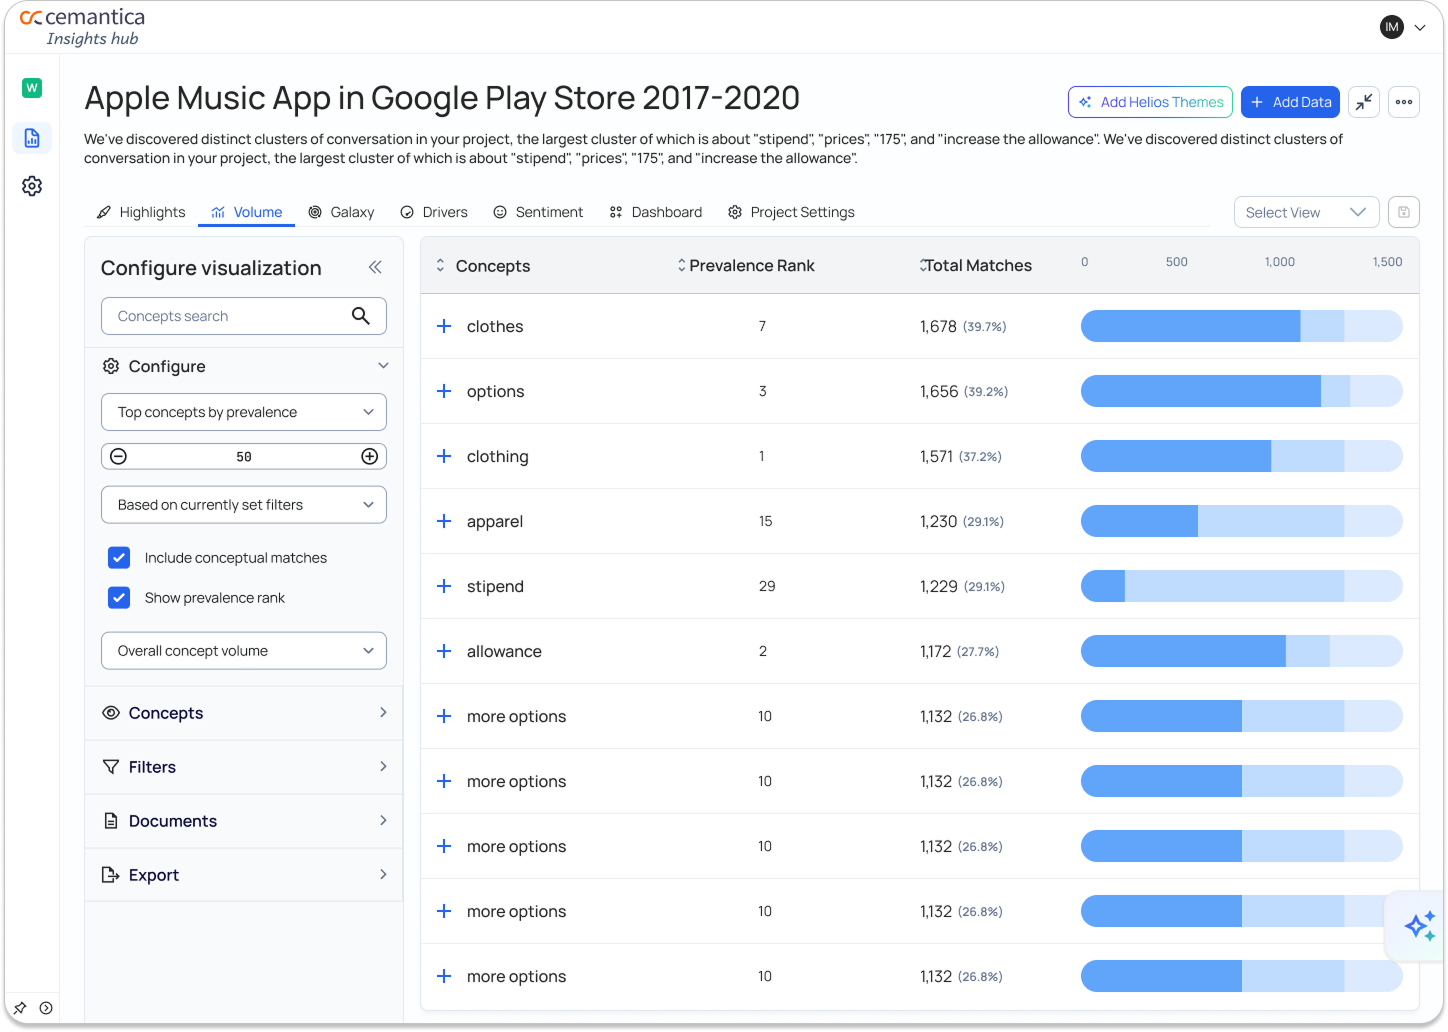The width and height of the screenshot is (1448, 1032).
Task: Expand the stipend concept row
Action: pos(444,586)
